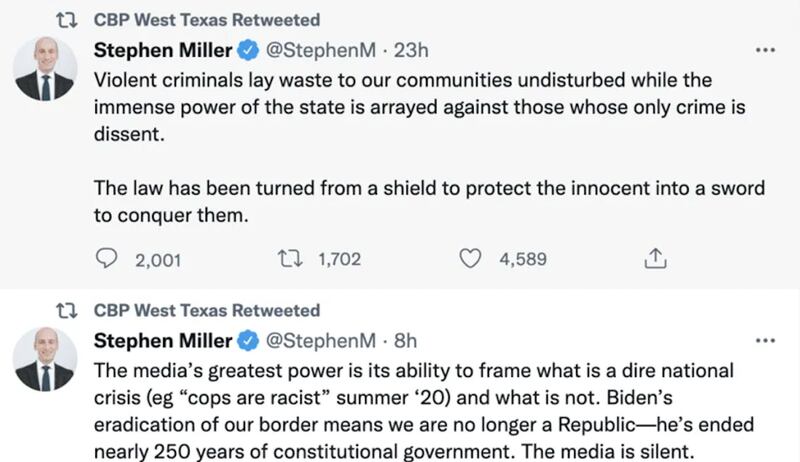Share the first tweet via share icon
The width and height of the screenshot is (800, 462).
click(655, 260)
